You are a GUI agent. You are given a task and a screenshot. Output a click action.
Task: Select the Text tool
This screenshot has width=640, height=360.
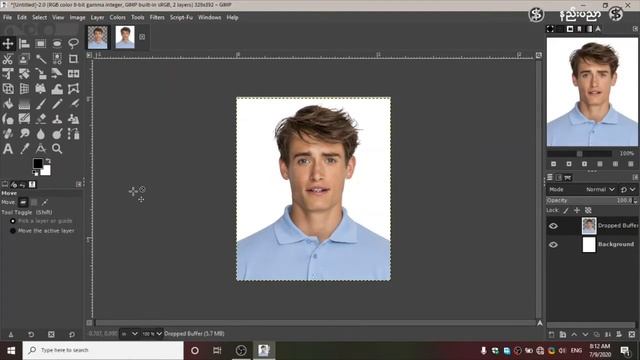point(8,149)
